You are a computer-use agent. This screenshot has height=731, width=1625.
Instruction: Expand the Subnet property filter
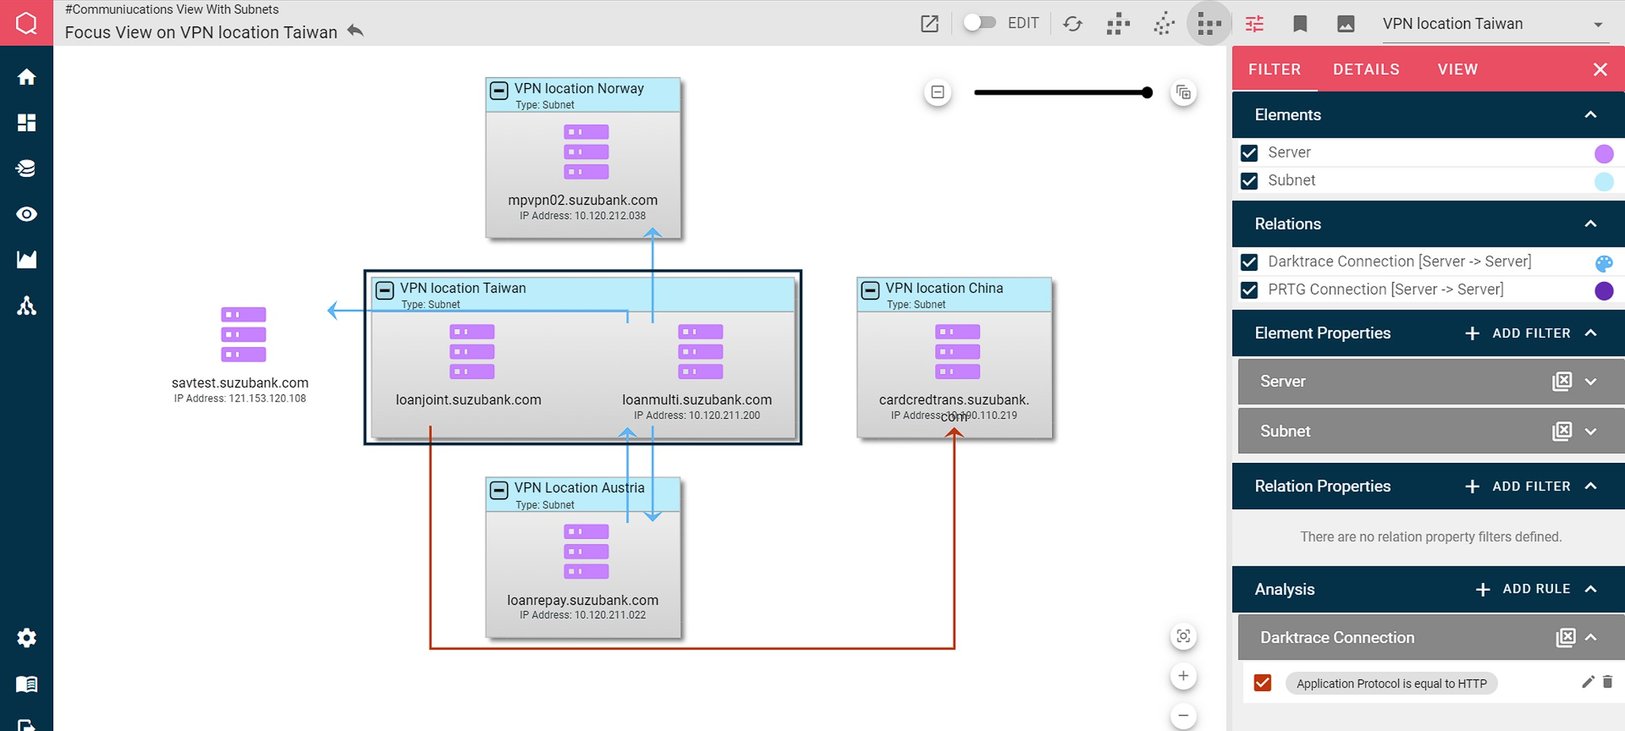(1591, 431)
